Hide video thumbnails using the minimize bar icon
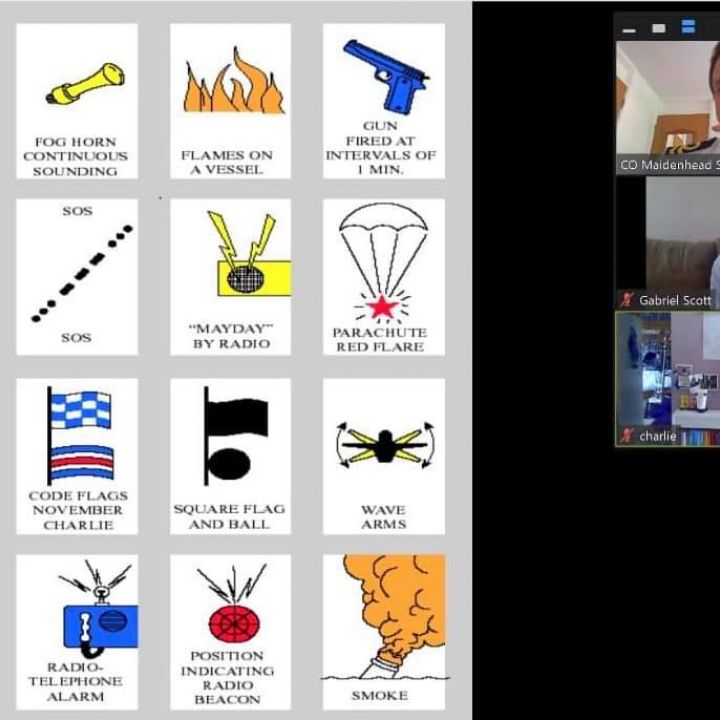 [629, 28]
